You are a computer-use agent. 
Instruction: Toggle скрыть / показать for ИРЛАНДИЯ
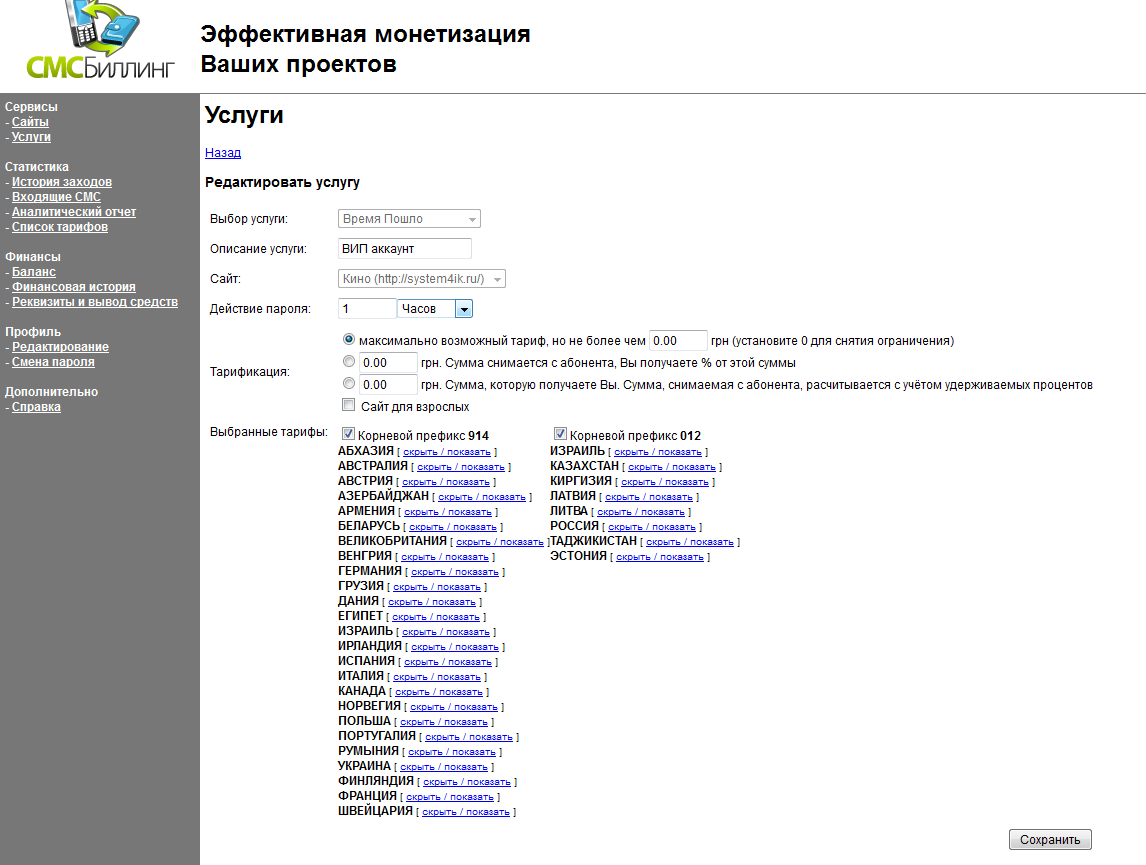[455, 647]
